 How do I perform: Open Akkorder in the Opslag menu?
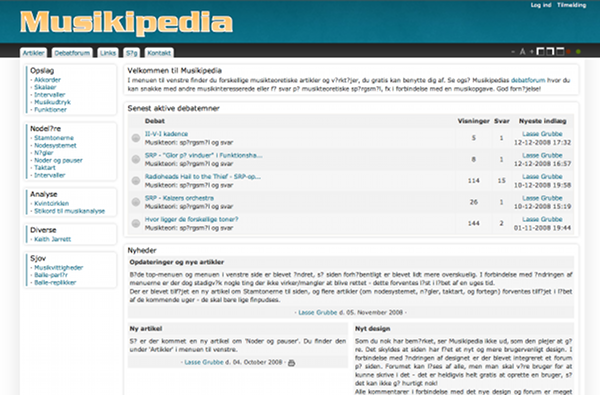[47, 80]
